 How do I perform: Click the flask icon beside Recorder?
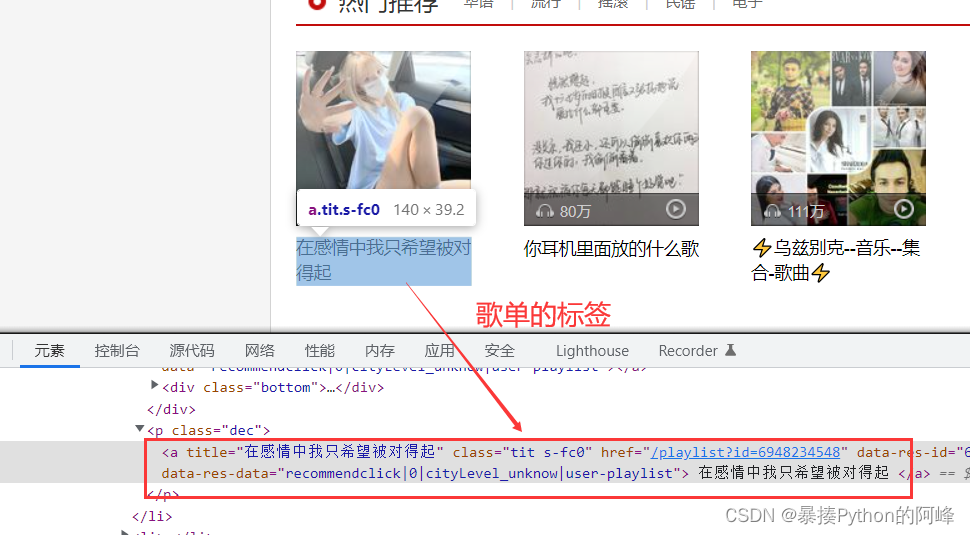point(731,350)
